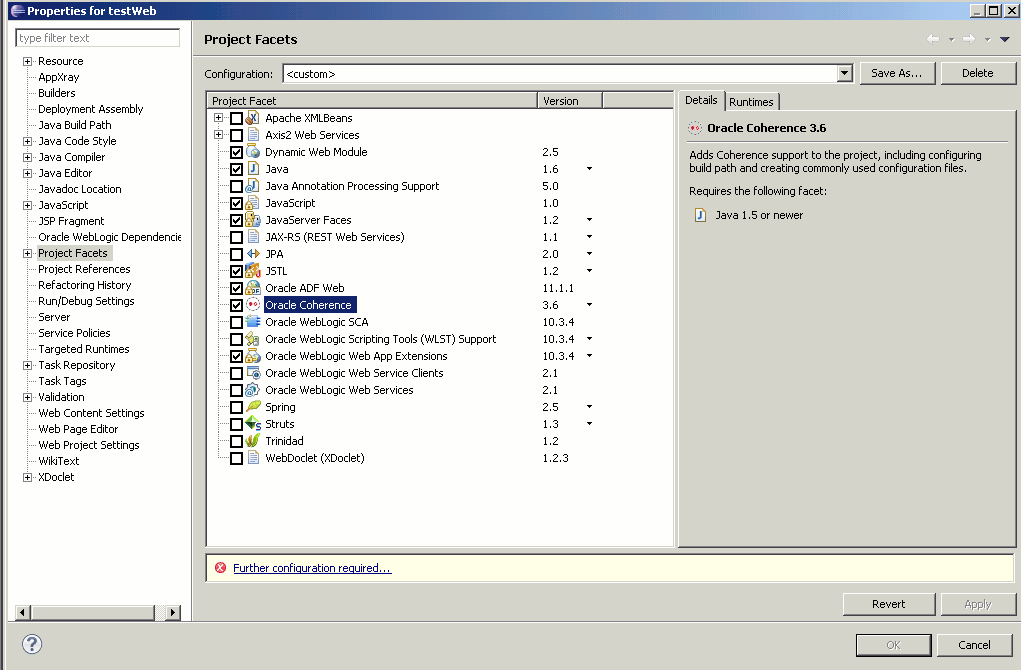The image size is (1021, 670).
Task: Click the Spring leaf icon
Action: (x=253, y=407)
